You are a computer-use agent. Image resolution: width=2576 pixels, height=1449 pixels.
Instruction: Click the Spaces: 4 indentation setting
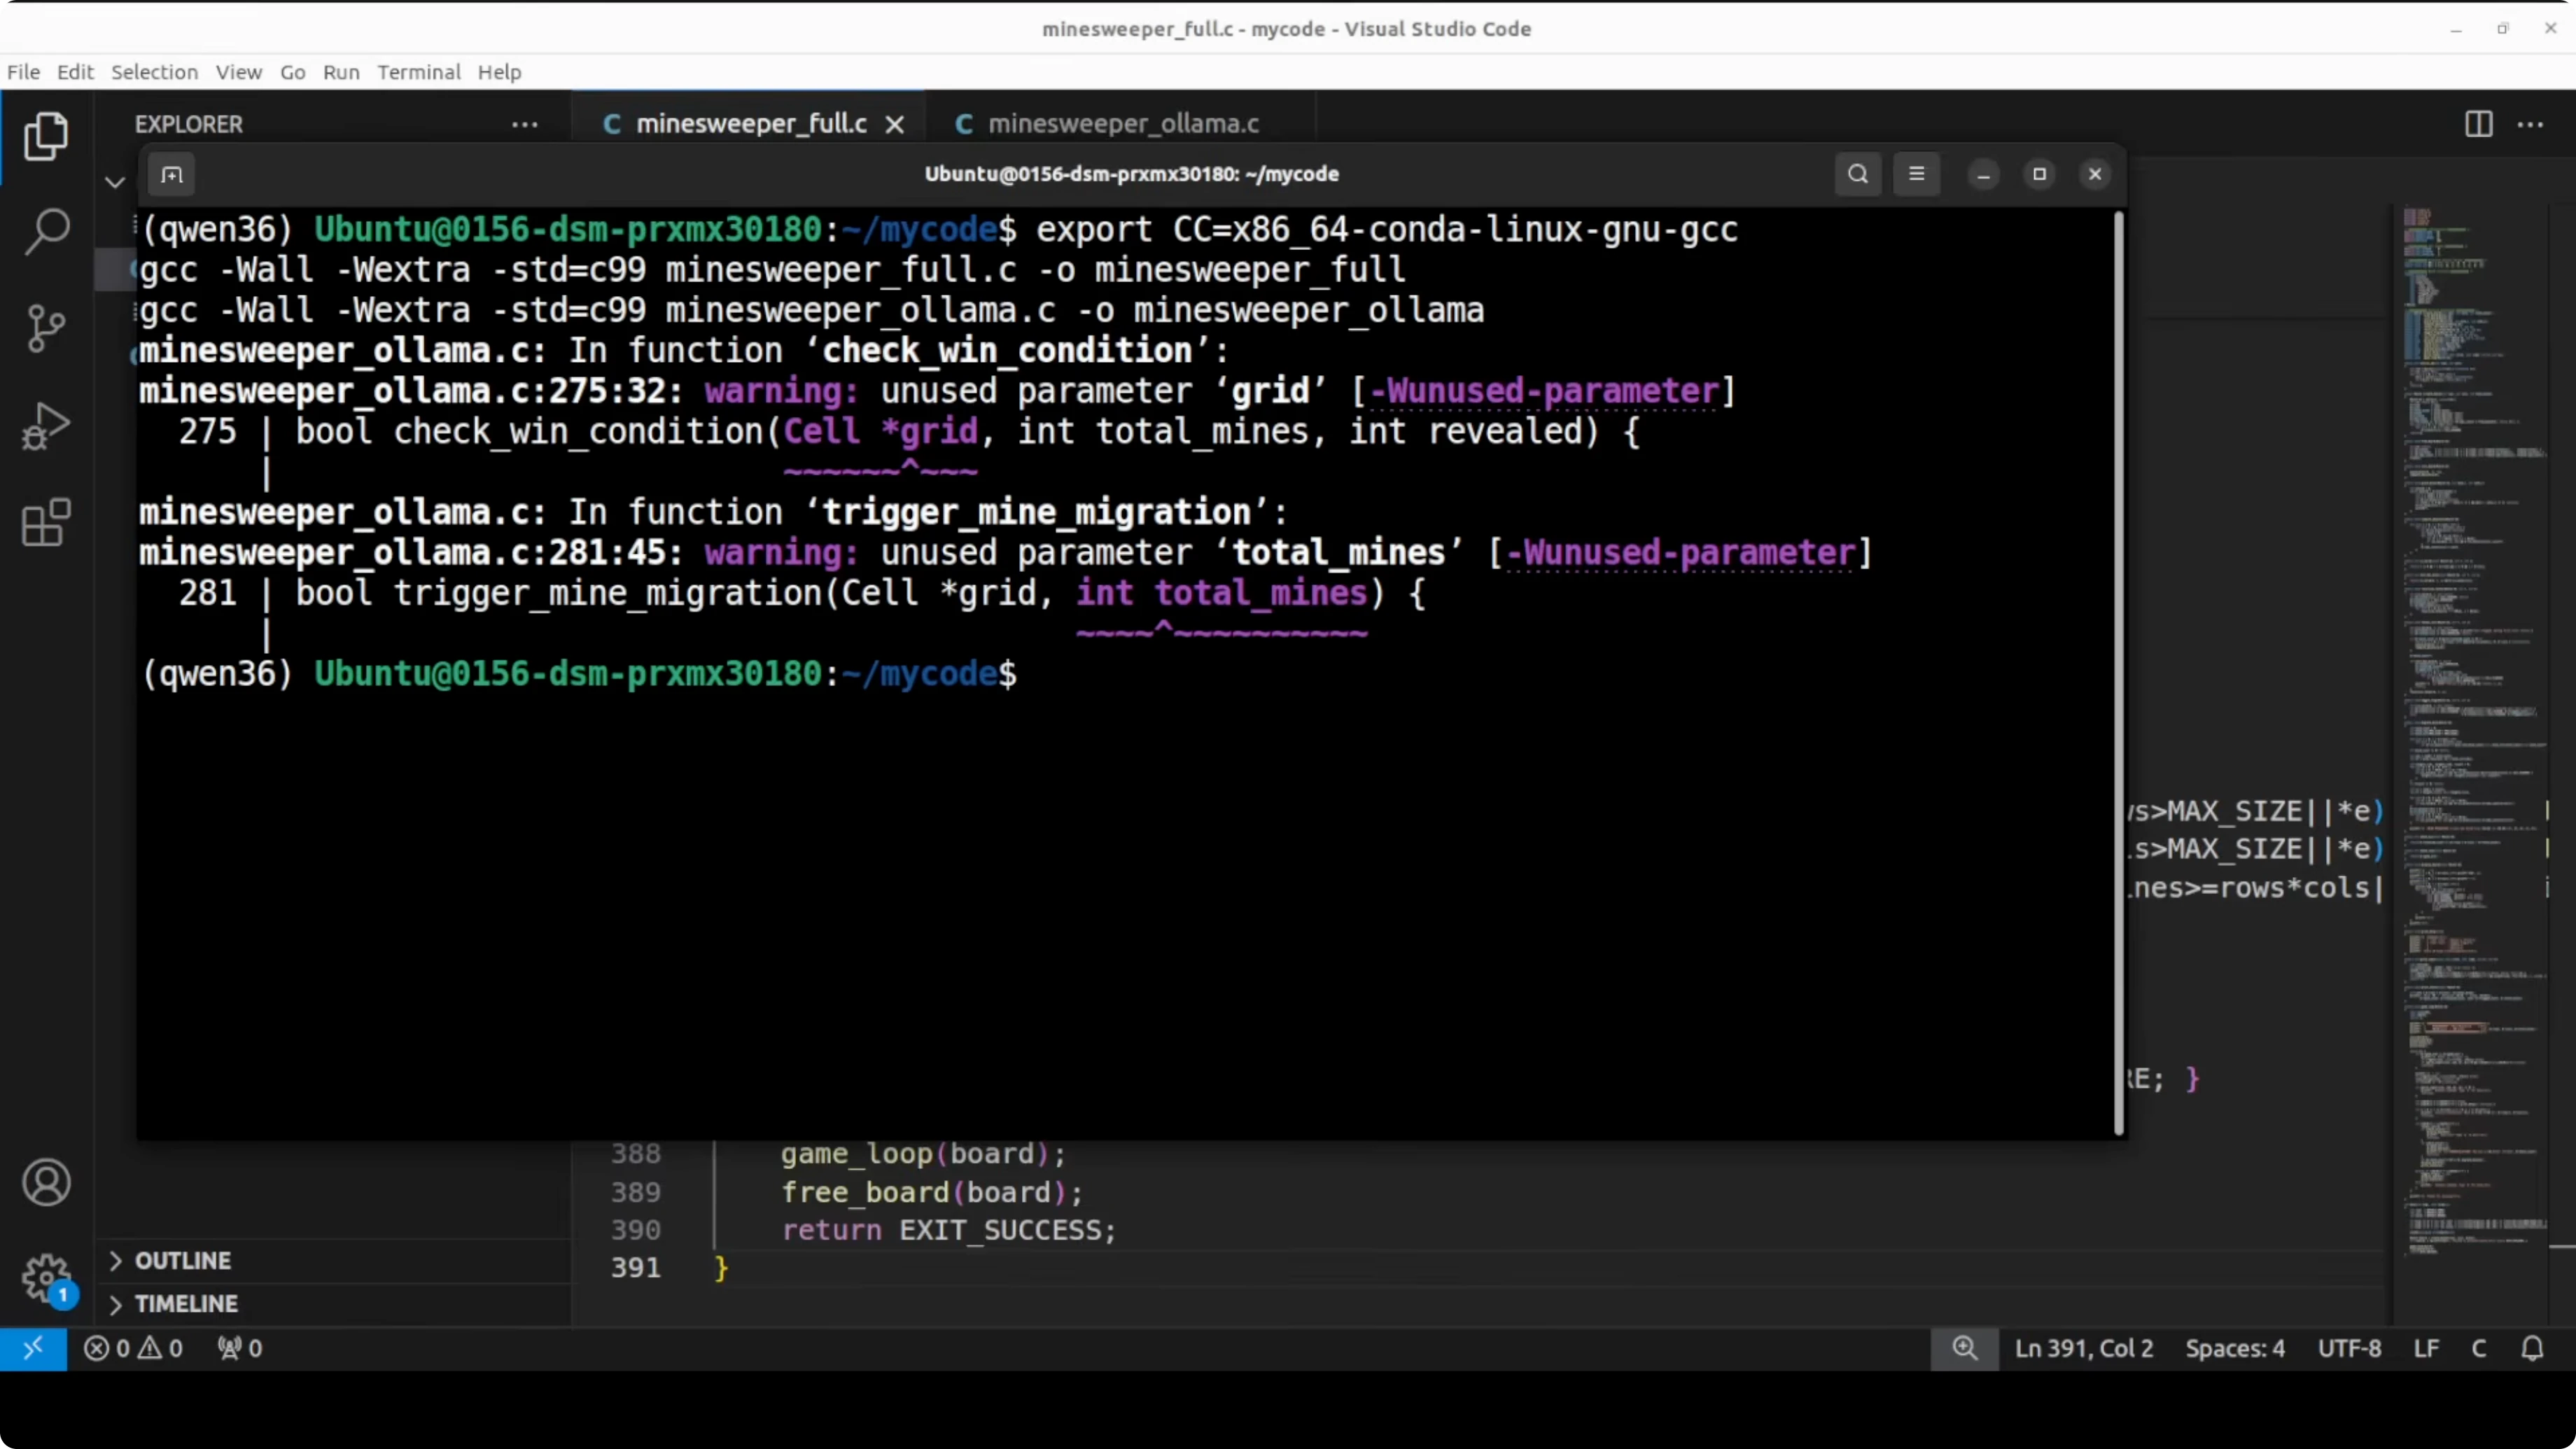tap(2234, 1348)
